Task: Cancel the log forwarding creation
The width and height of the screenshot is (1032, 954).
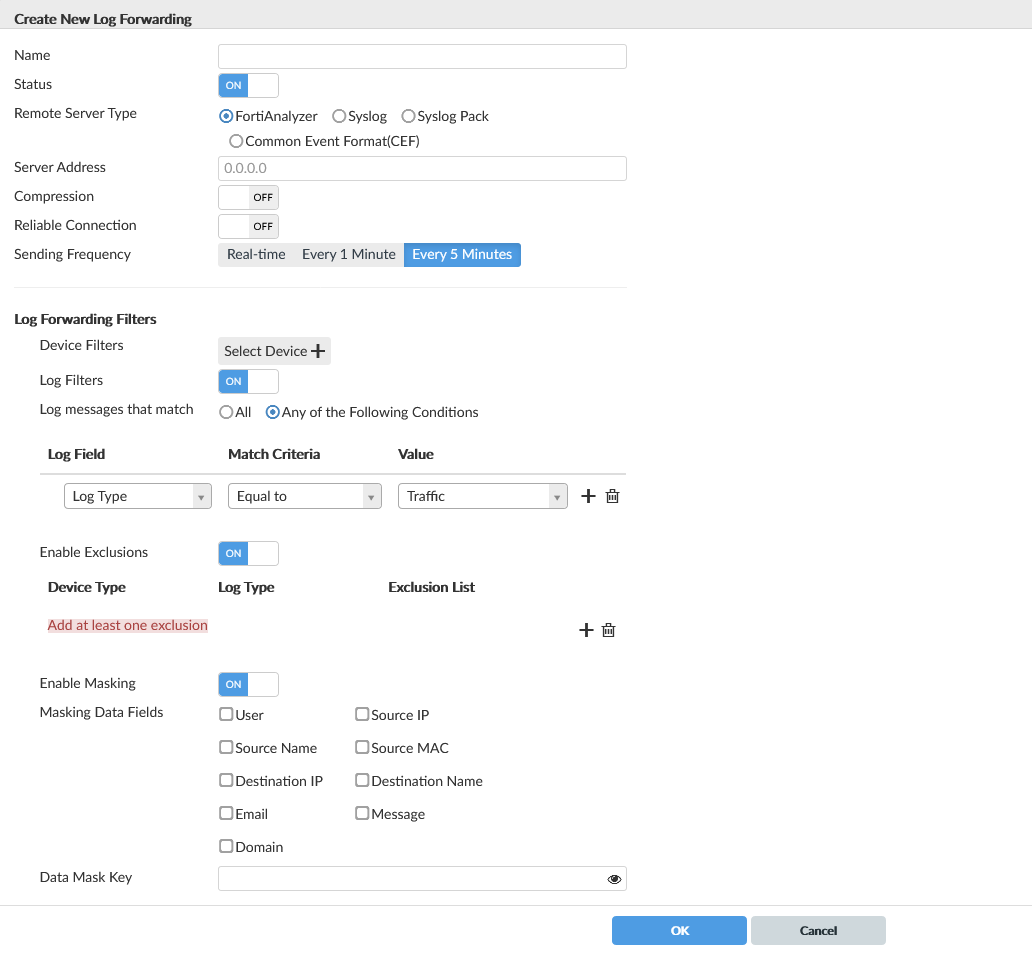Action: click(x=818, y=930)
